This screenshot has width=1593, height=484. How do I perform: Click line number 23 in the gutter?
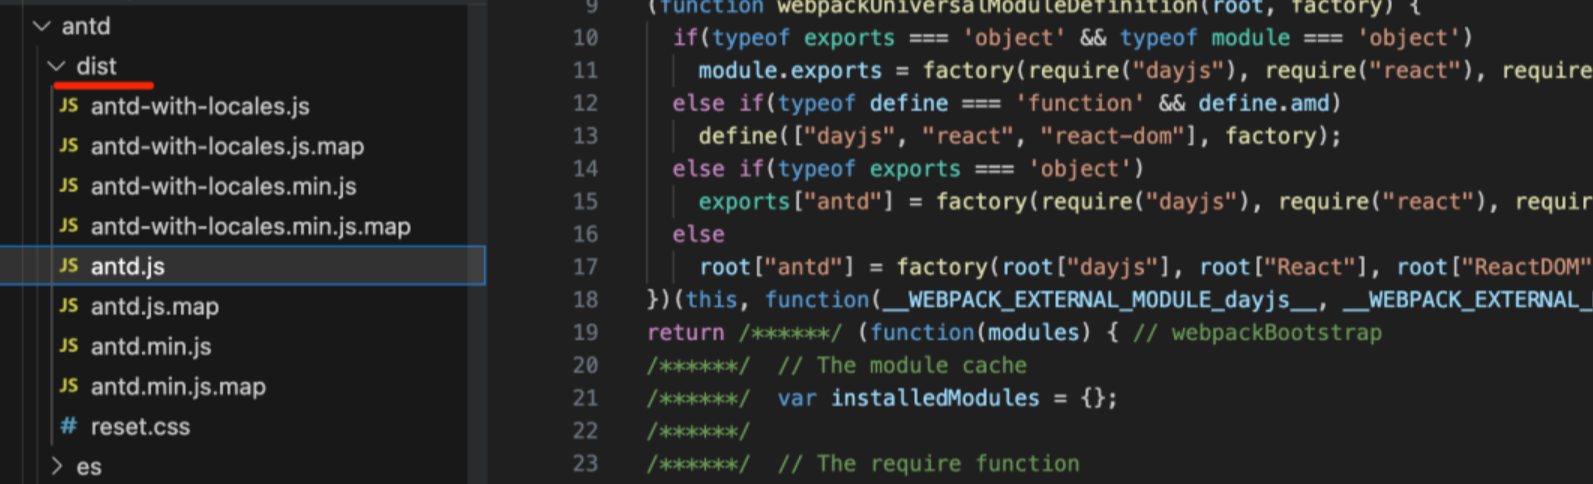click(x=585, y=464)
